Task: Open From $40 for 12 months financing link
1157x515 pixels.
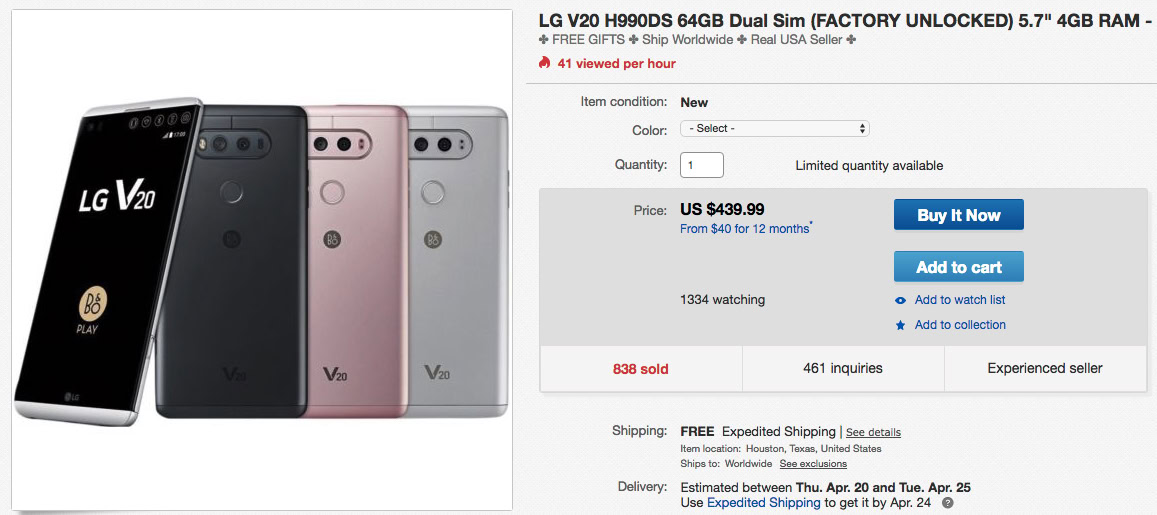Action: (x=745, y=229)
